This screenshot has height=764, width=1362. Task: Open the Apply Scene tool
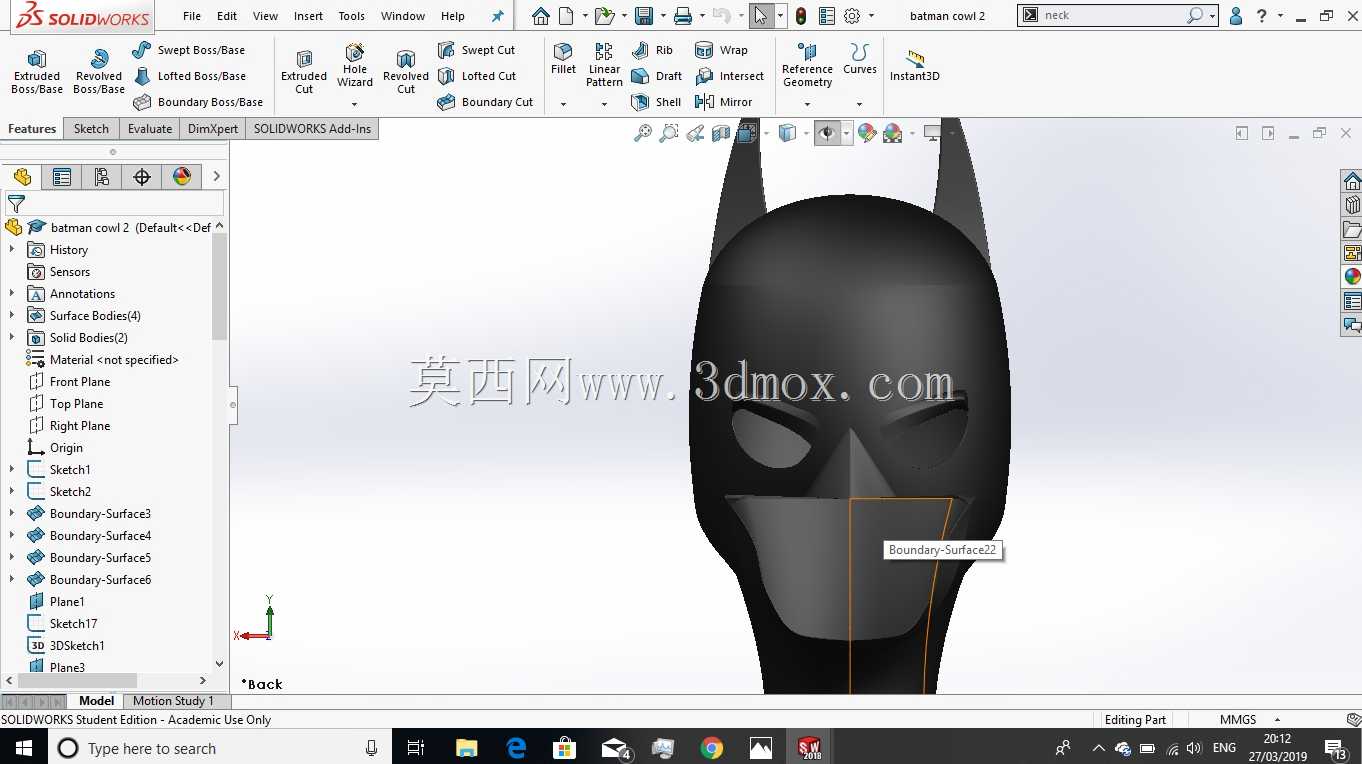[x=892, y=133]
